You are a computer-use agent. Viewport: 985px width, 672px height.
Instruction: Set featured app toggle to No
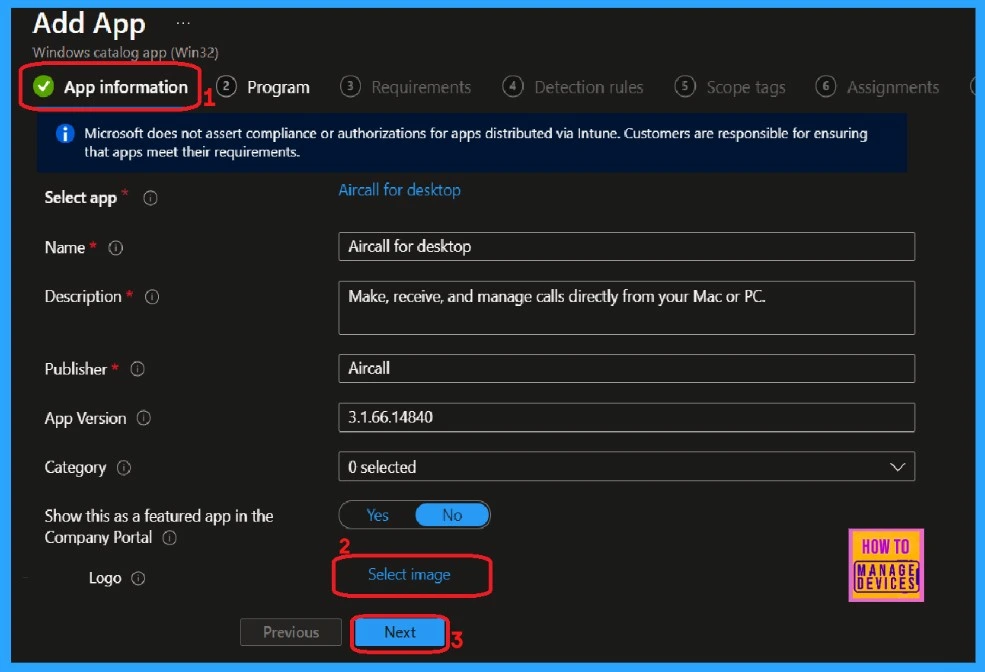[452, 515]
